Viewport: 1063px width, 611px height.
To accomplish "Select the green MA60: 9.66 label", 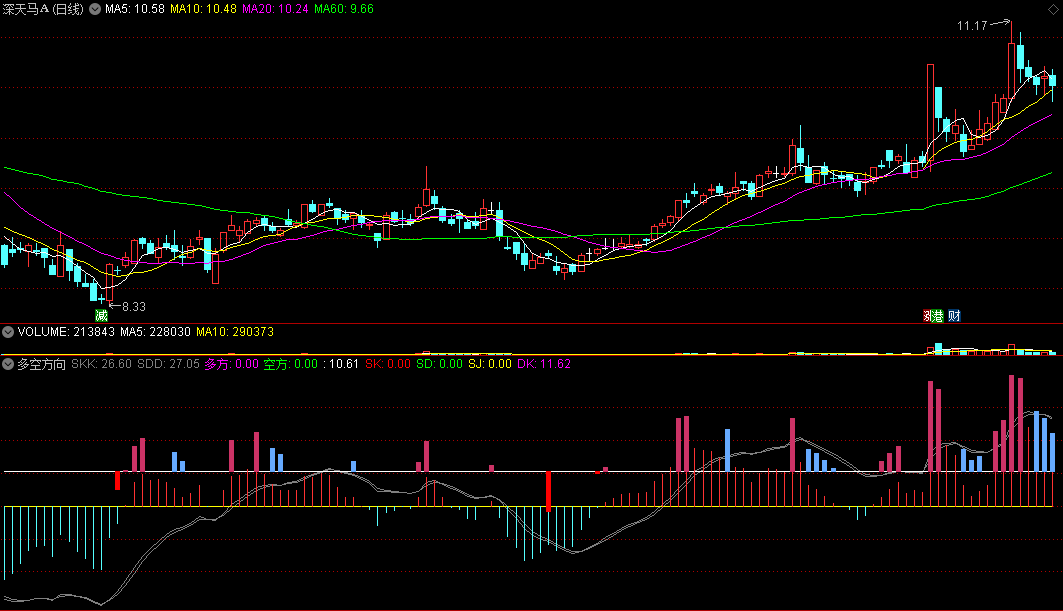I will [x=344, y=9].
